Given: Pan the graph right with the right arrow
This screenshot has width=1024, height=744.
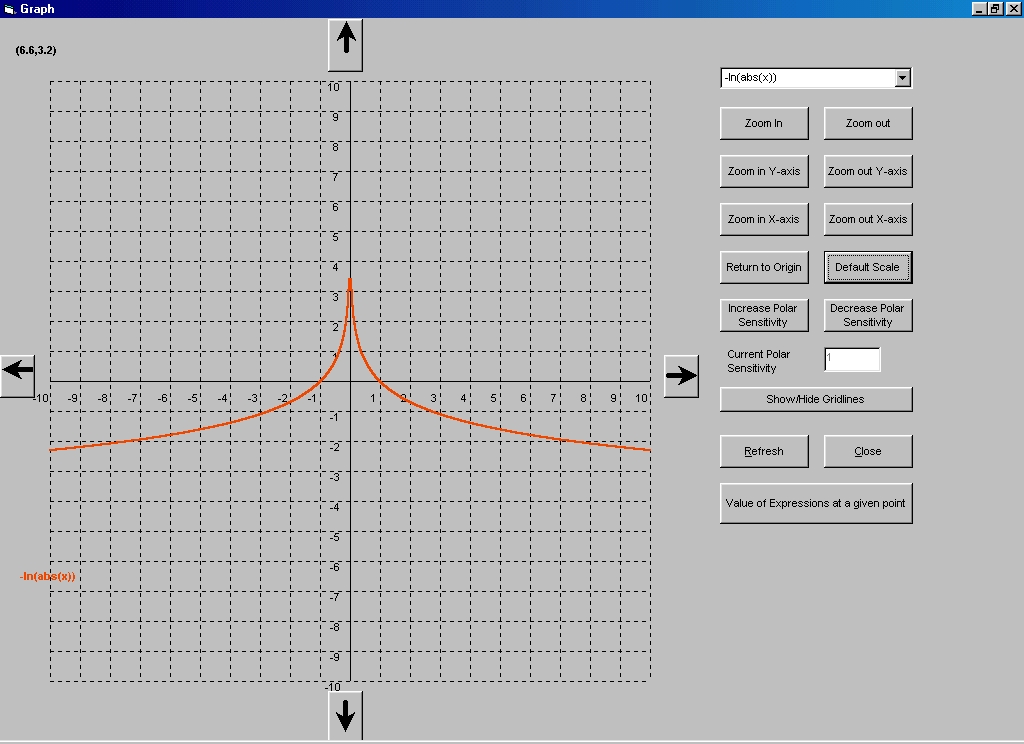Looking at the screenshot, I should coord(681,376).
